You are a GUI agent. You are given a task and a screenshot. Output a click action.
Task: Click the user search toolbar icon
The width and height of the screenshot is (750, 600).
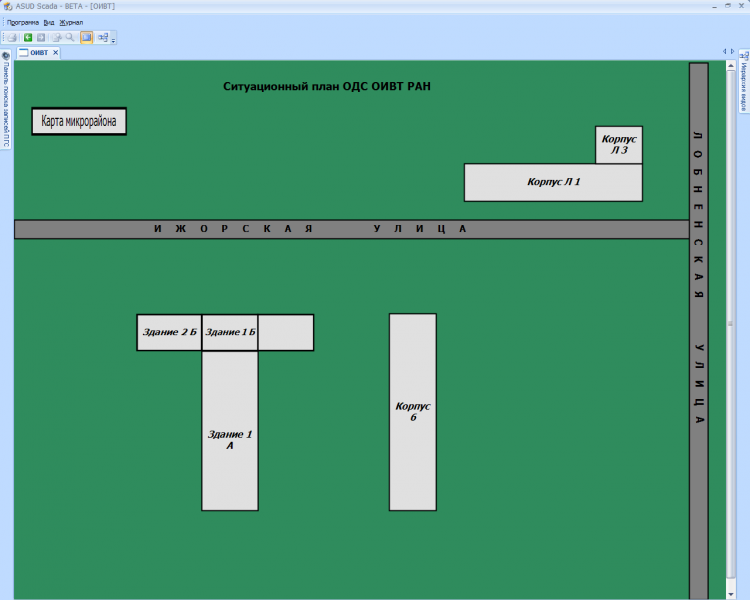56,37
